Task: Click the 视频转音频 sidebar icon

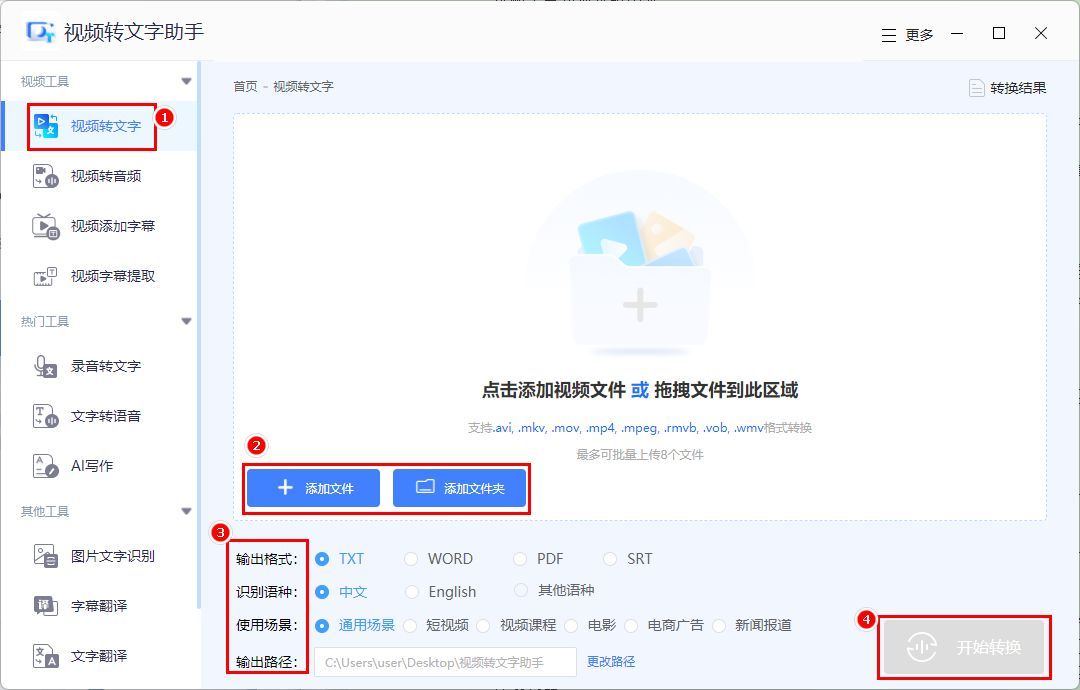Action: pyautogui.click(x=45, y=176)
